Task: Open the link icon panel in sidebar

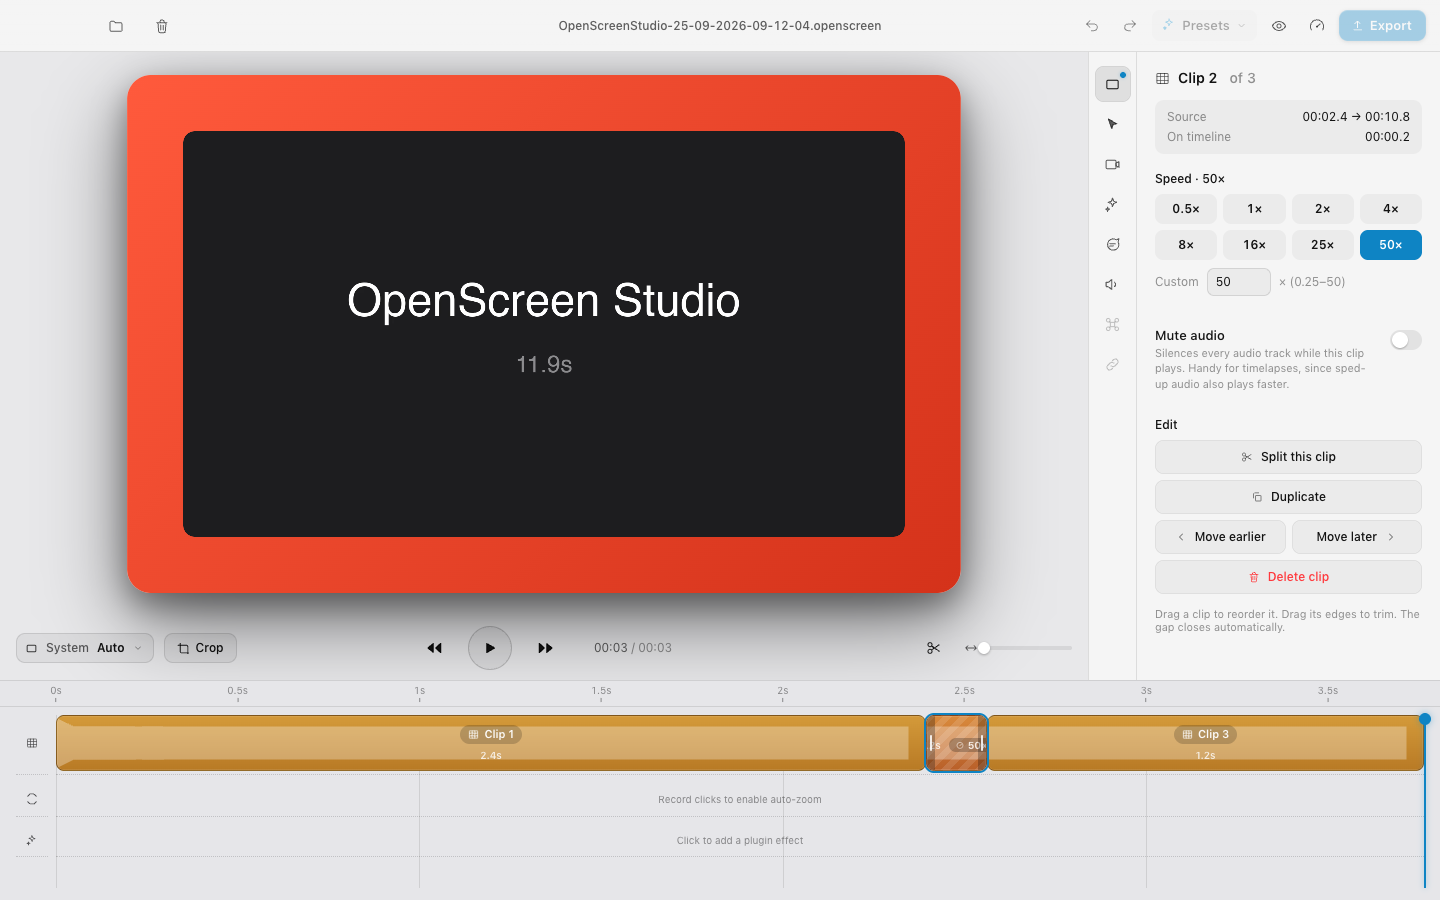Action: (x=1113, y=364)
